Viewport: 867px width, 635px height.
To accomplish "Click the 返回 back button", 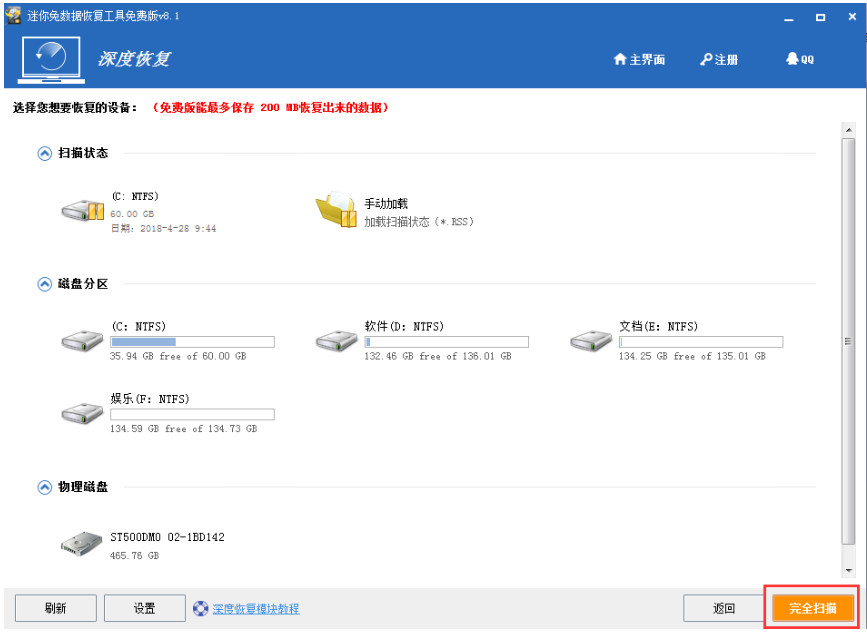I will [724, 608].
